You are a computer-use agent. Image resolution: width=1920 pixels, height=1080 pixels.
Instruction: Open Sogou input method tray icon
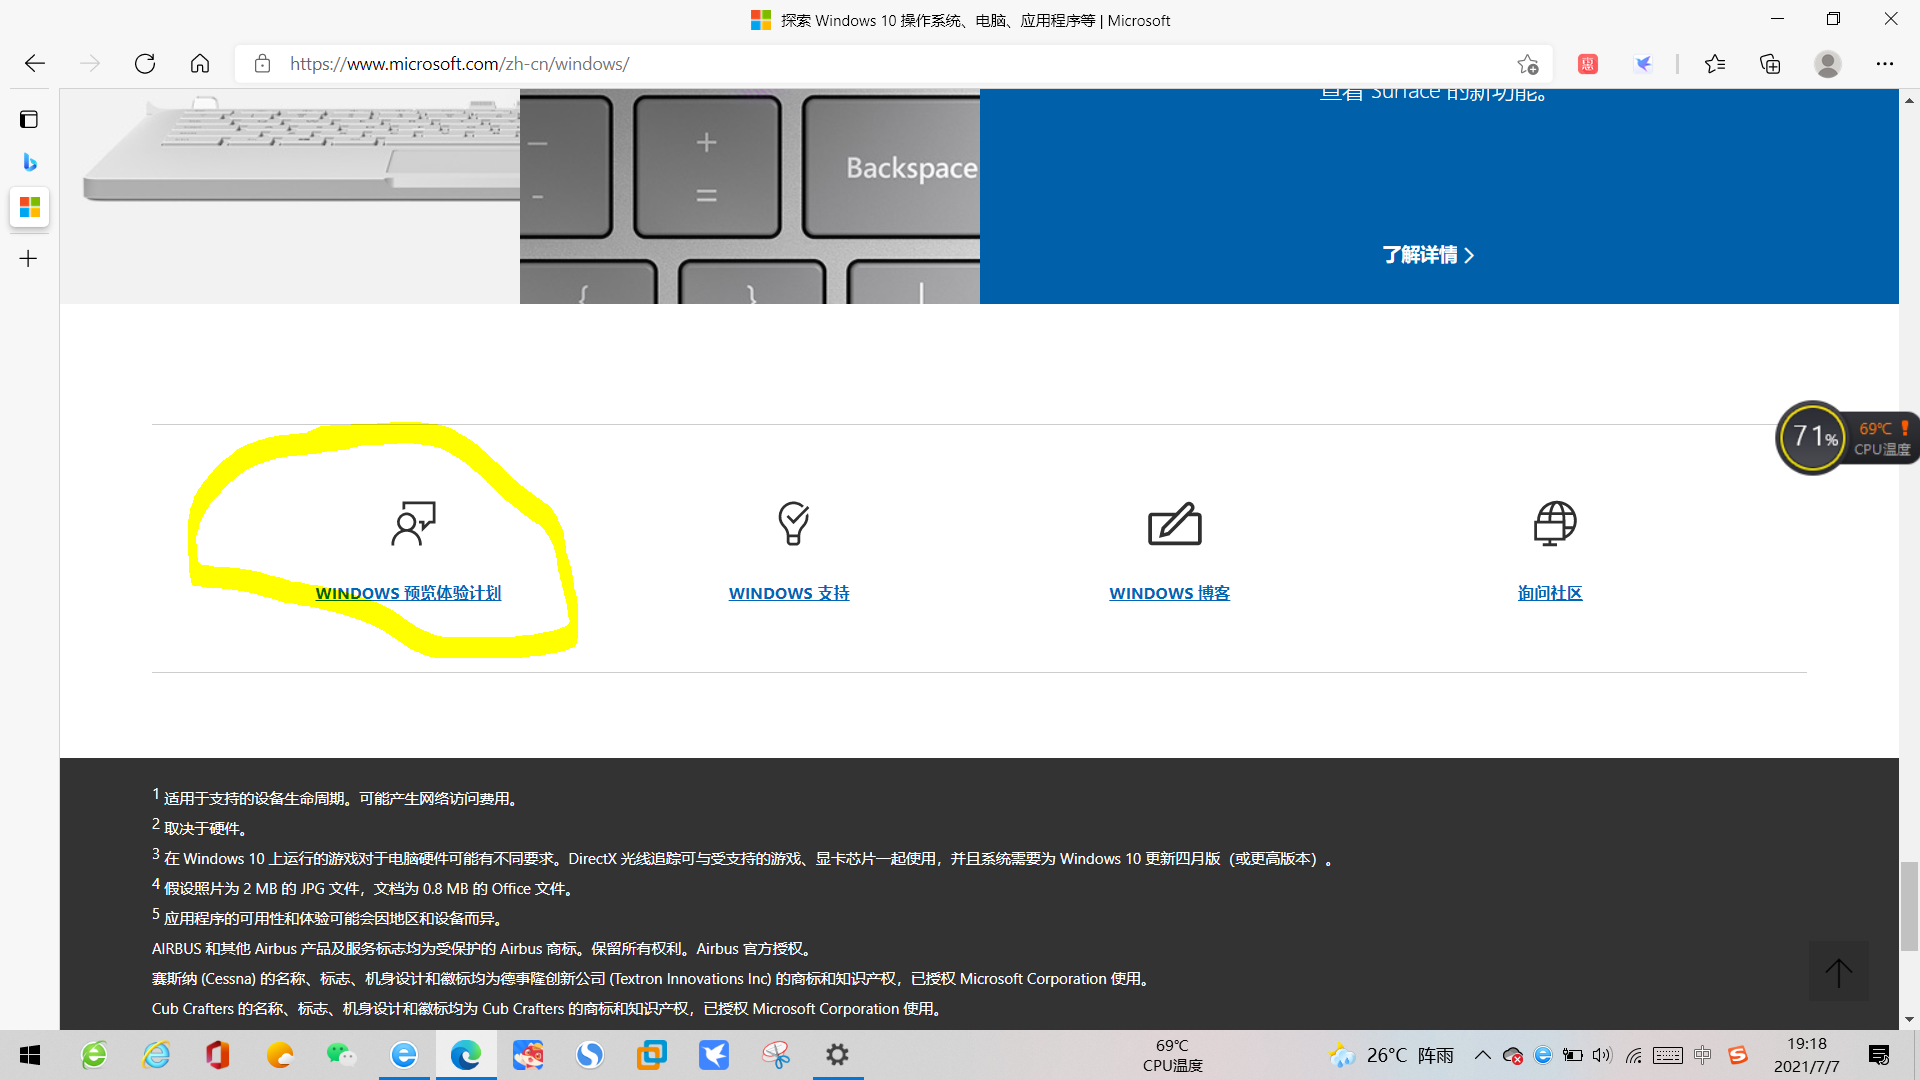[x=1738, y=1055]
